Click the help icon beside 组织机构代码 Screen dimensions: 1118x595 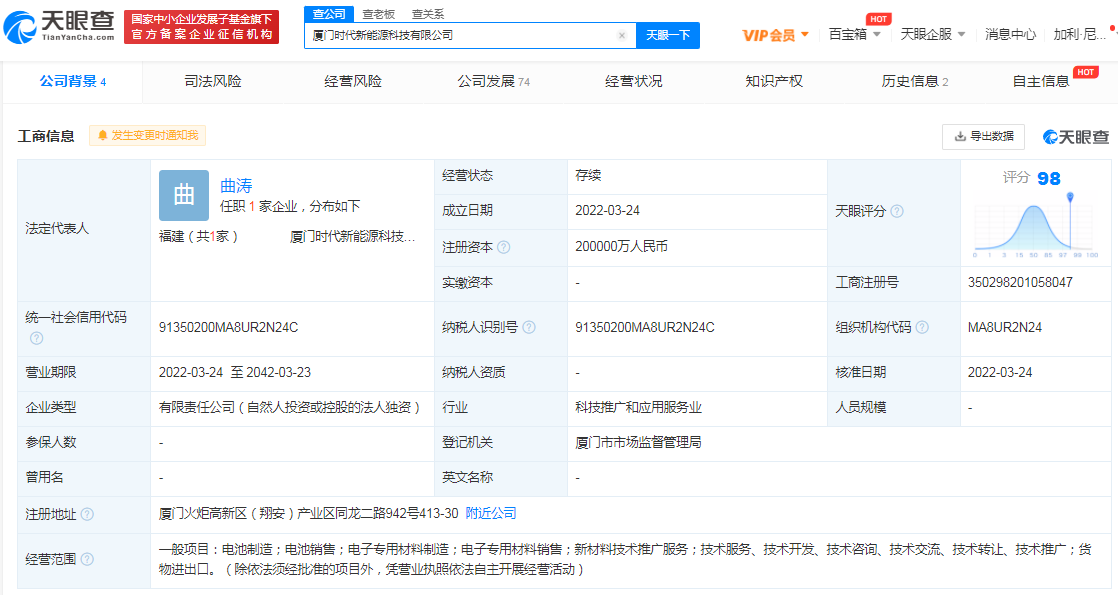(x=922, y=327)
